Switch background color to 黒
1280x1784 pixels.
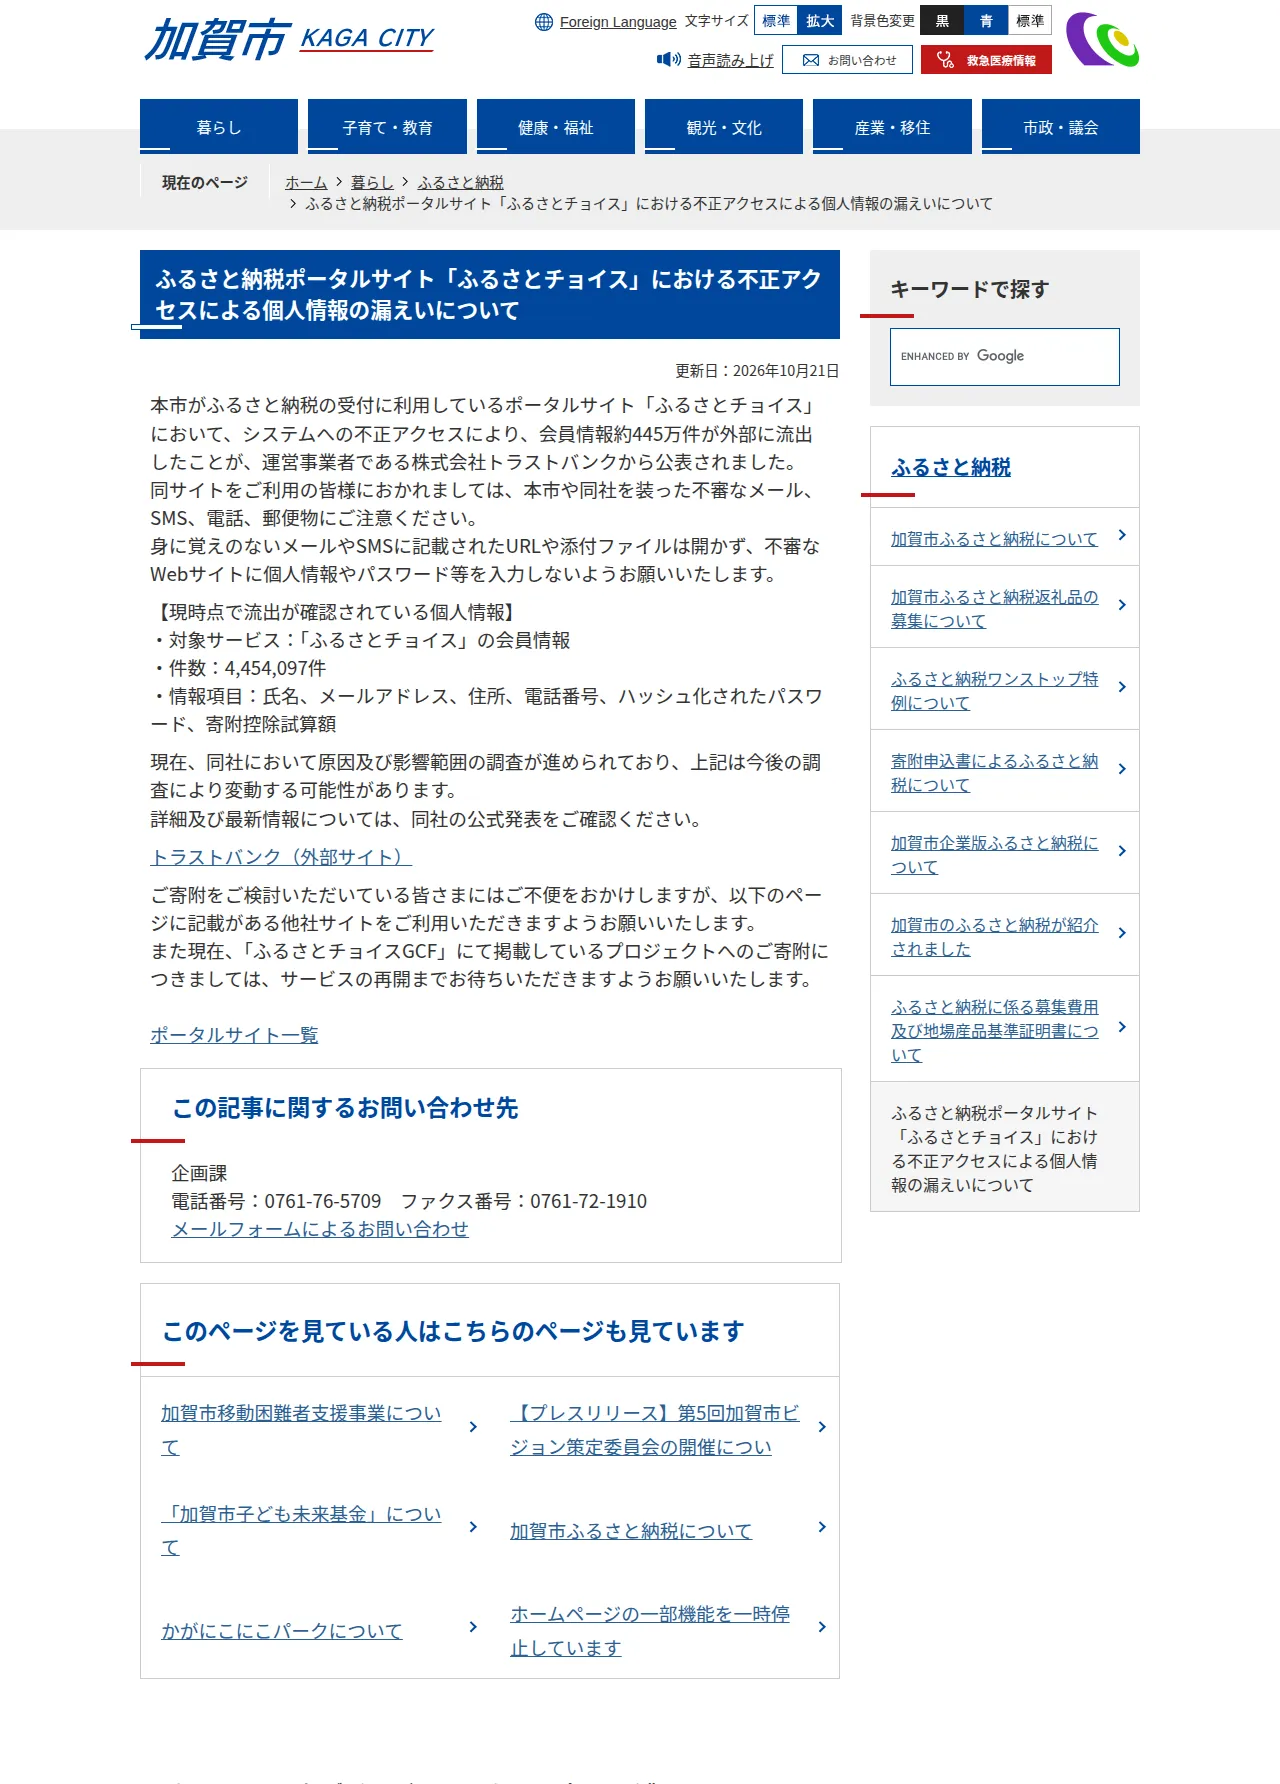[942, 21]
